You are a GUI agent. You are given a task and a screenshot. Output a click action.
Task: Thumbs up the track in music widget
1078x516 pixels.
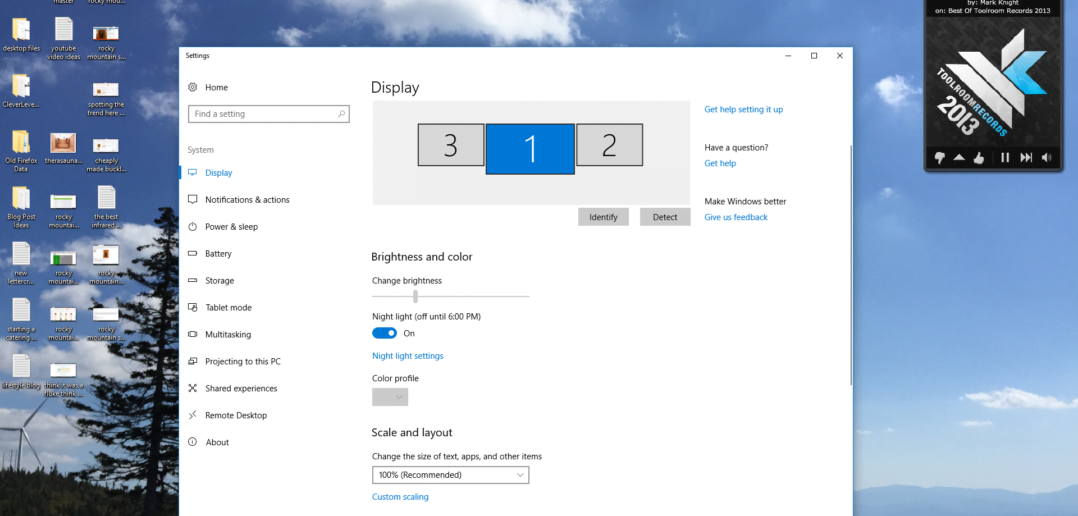coord(978,158)
